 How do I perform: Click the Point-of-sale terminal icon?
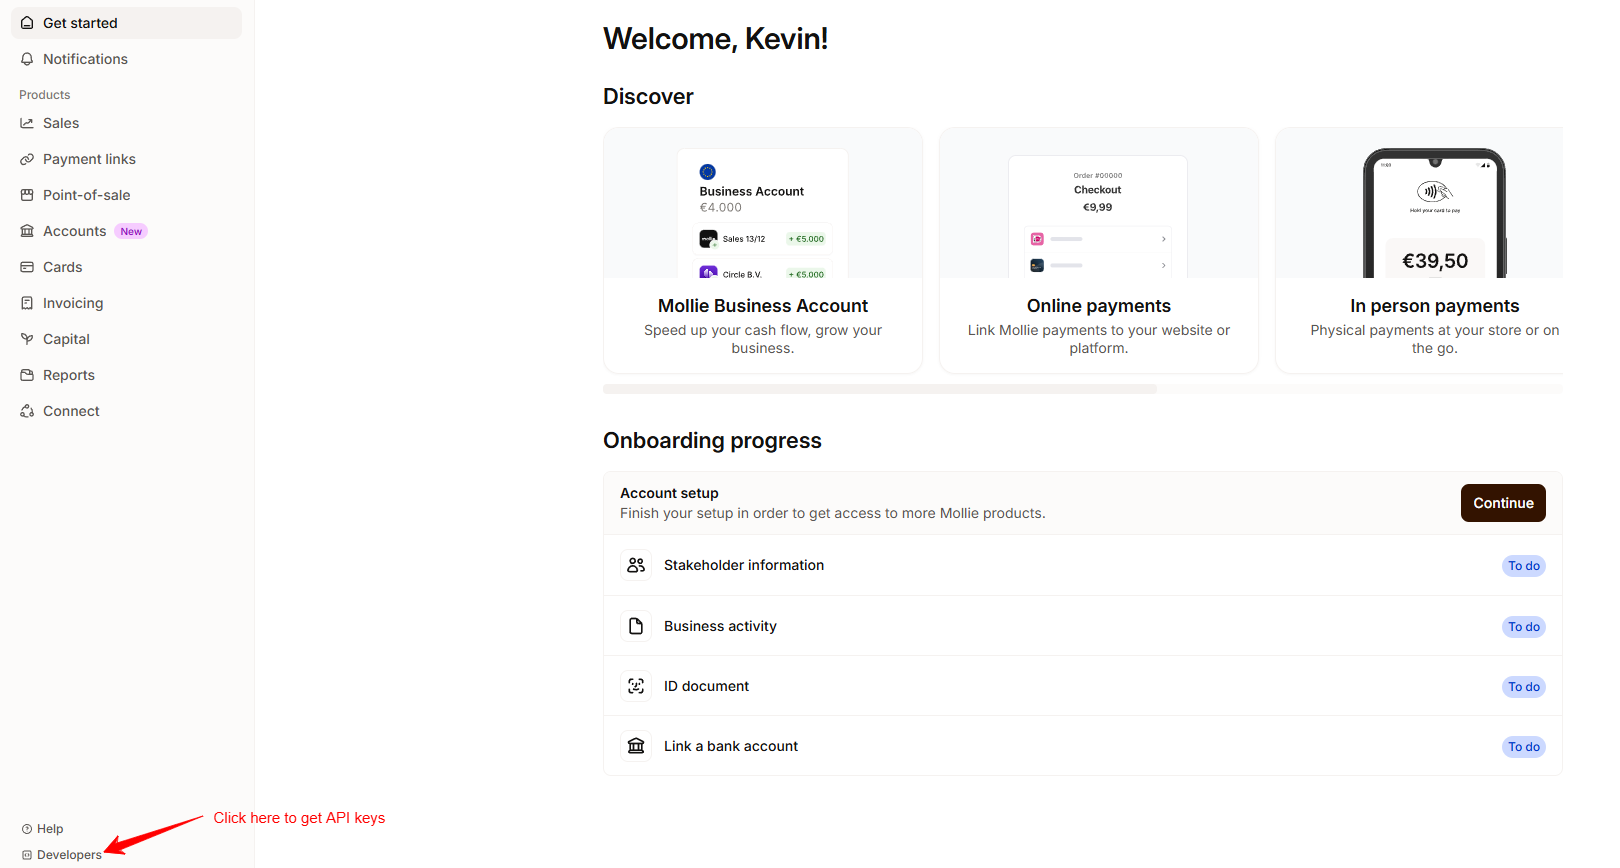[27, 195]
